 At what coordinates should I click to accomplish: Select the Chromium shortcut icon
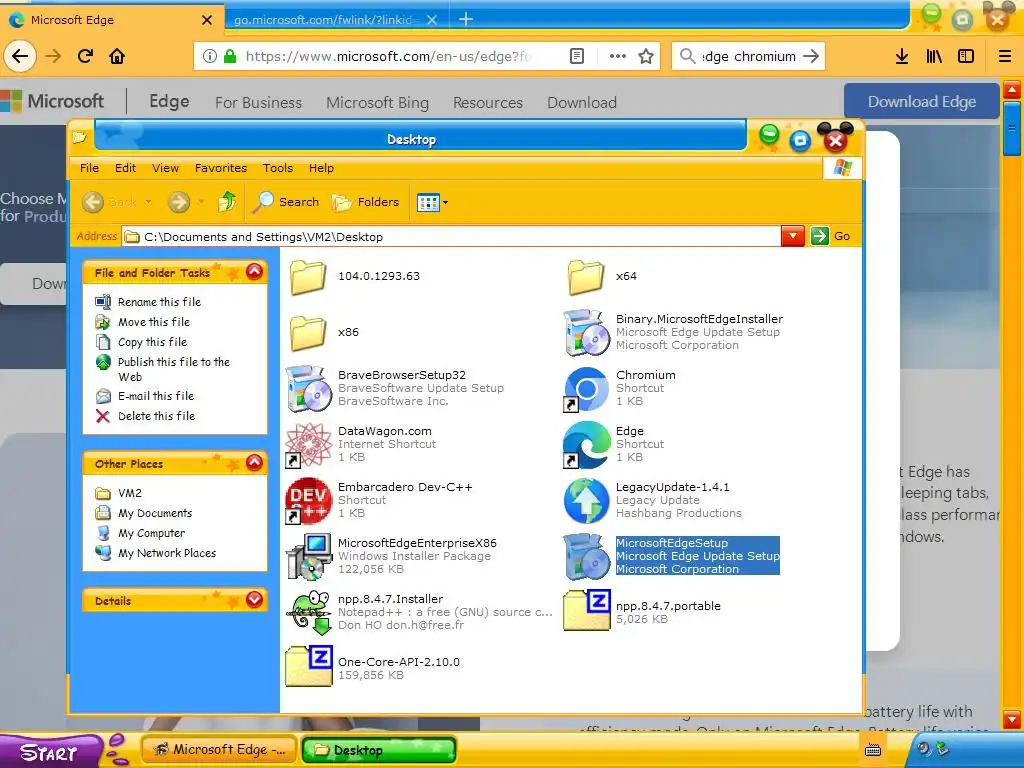[x=586, y=389]
